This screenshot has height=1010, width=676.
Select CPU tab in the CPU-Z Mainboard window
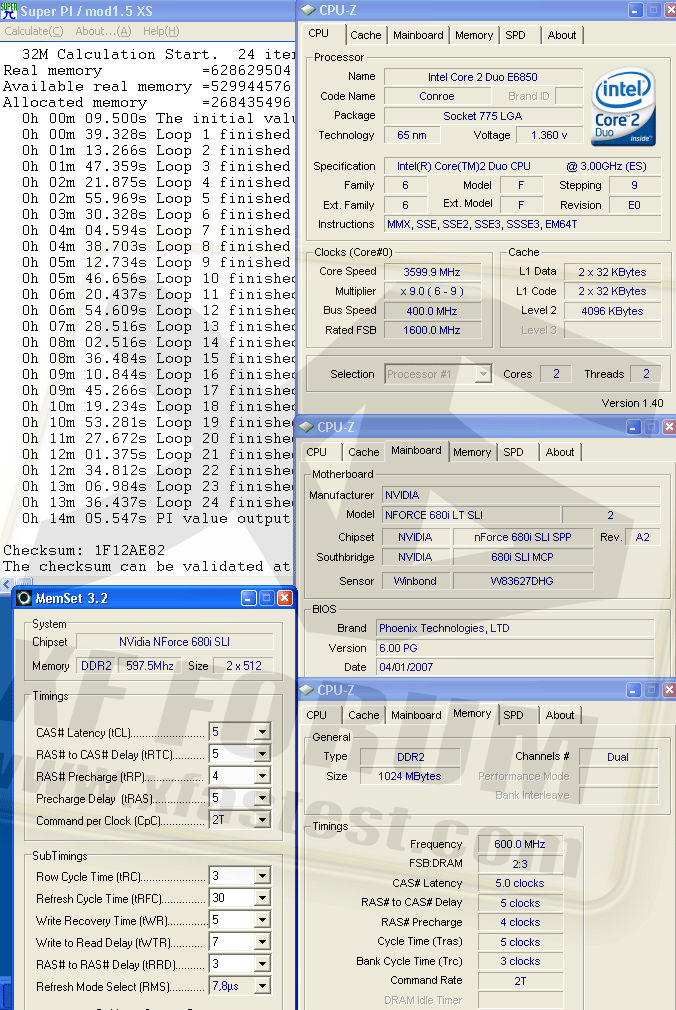(x=316, y=452)
